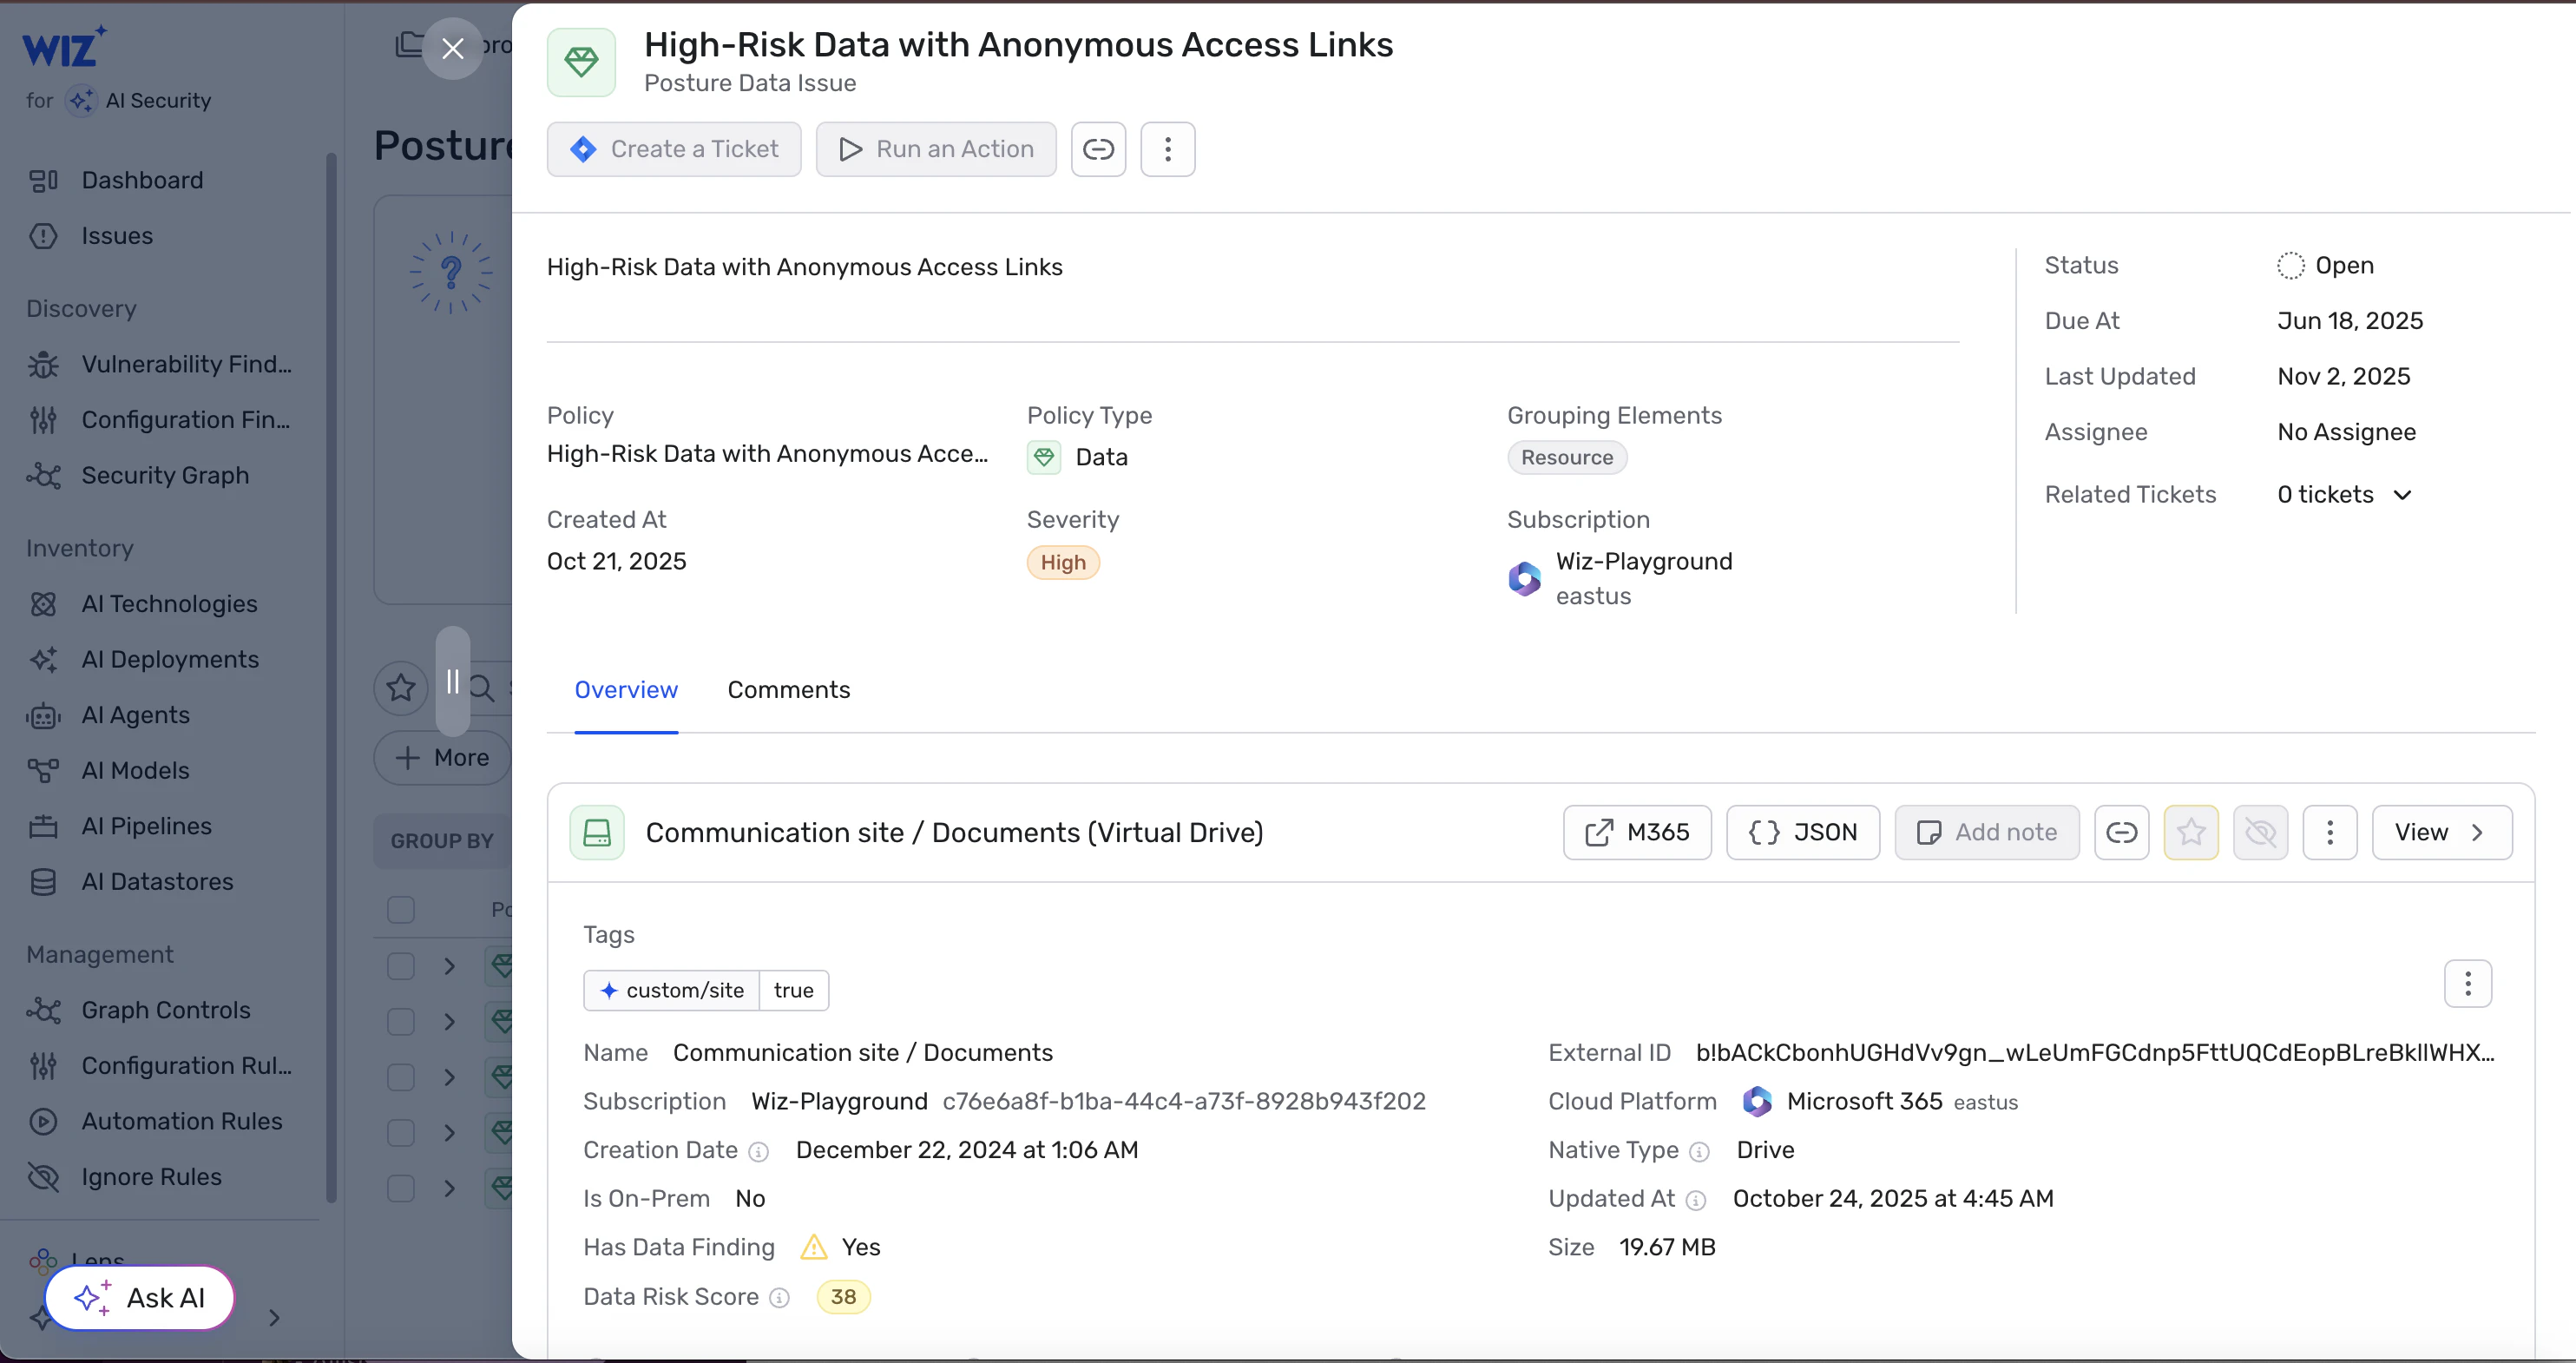Star the Communication site resource
Screen dimensions: 2576x1363
pos(2190,832)
